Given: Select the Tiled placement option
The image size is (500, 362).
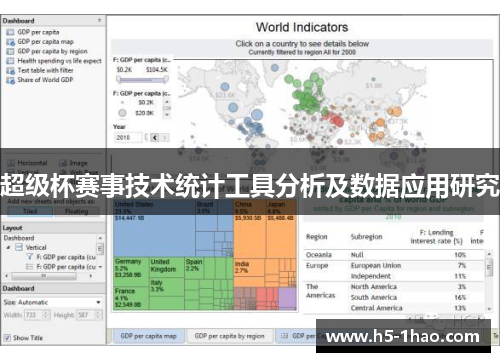Looking at the screenshot, I should pyautogui.click(x=30, y=211).
